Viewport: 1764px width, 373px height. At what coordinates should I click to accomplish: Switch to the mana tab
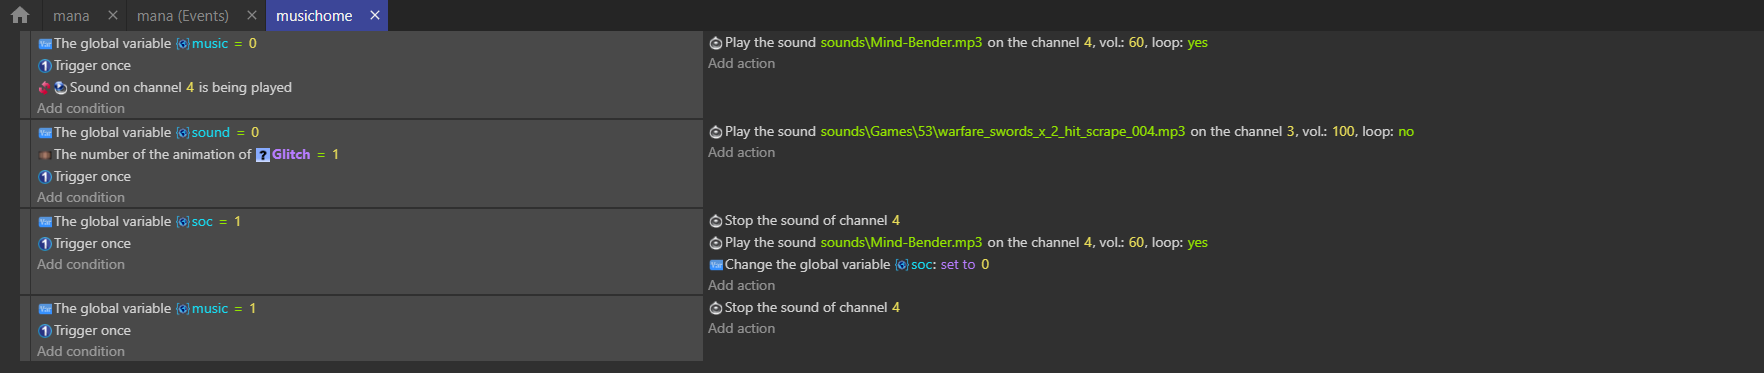[71, 16]
